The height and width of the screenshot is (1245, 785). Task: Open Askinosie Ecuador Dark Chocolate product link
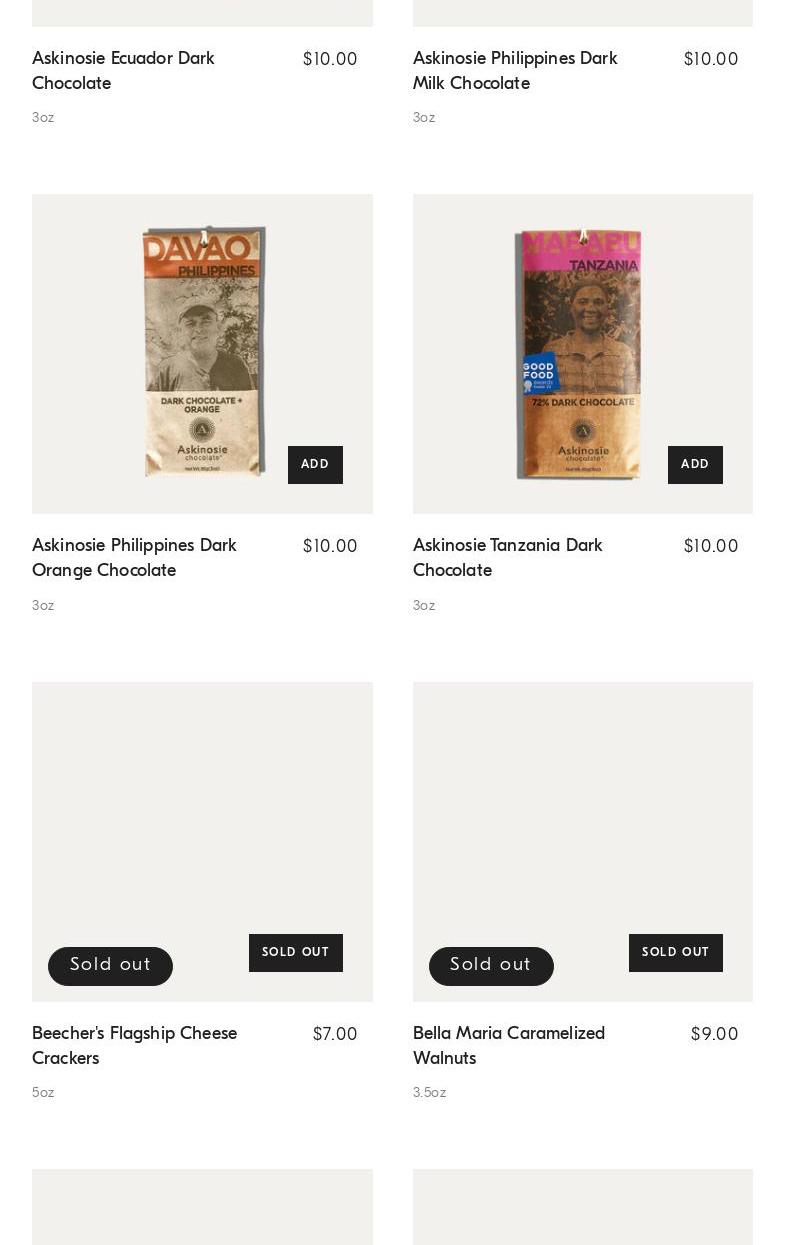(123, 71)
